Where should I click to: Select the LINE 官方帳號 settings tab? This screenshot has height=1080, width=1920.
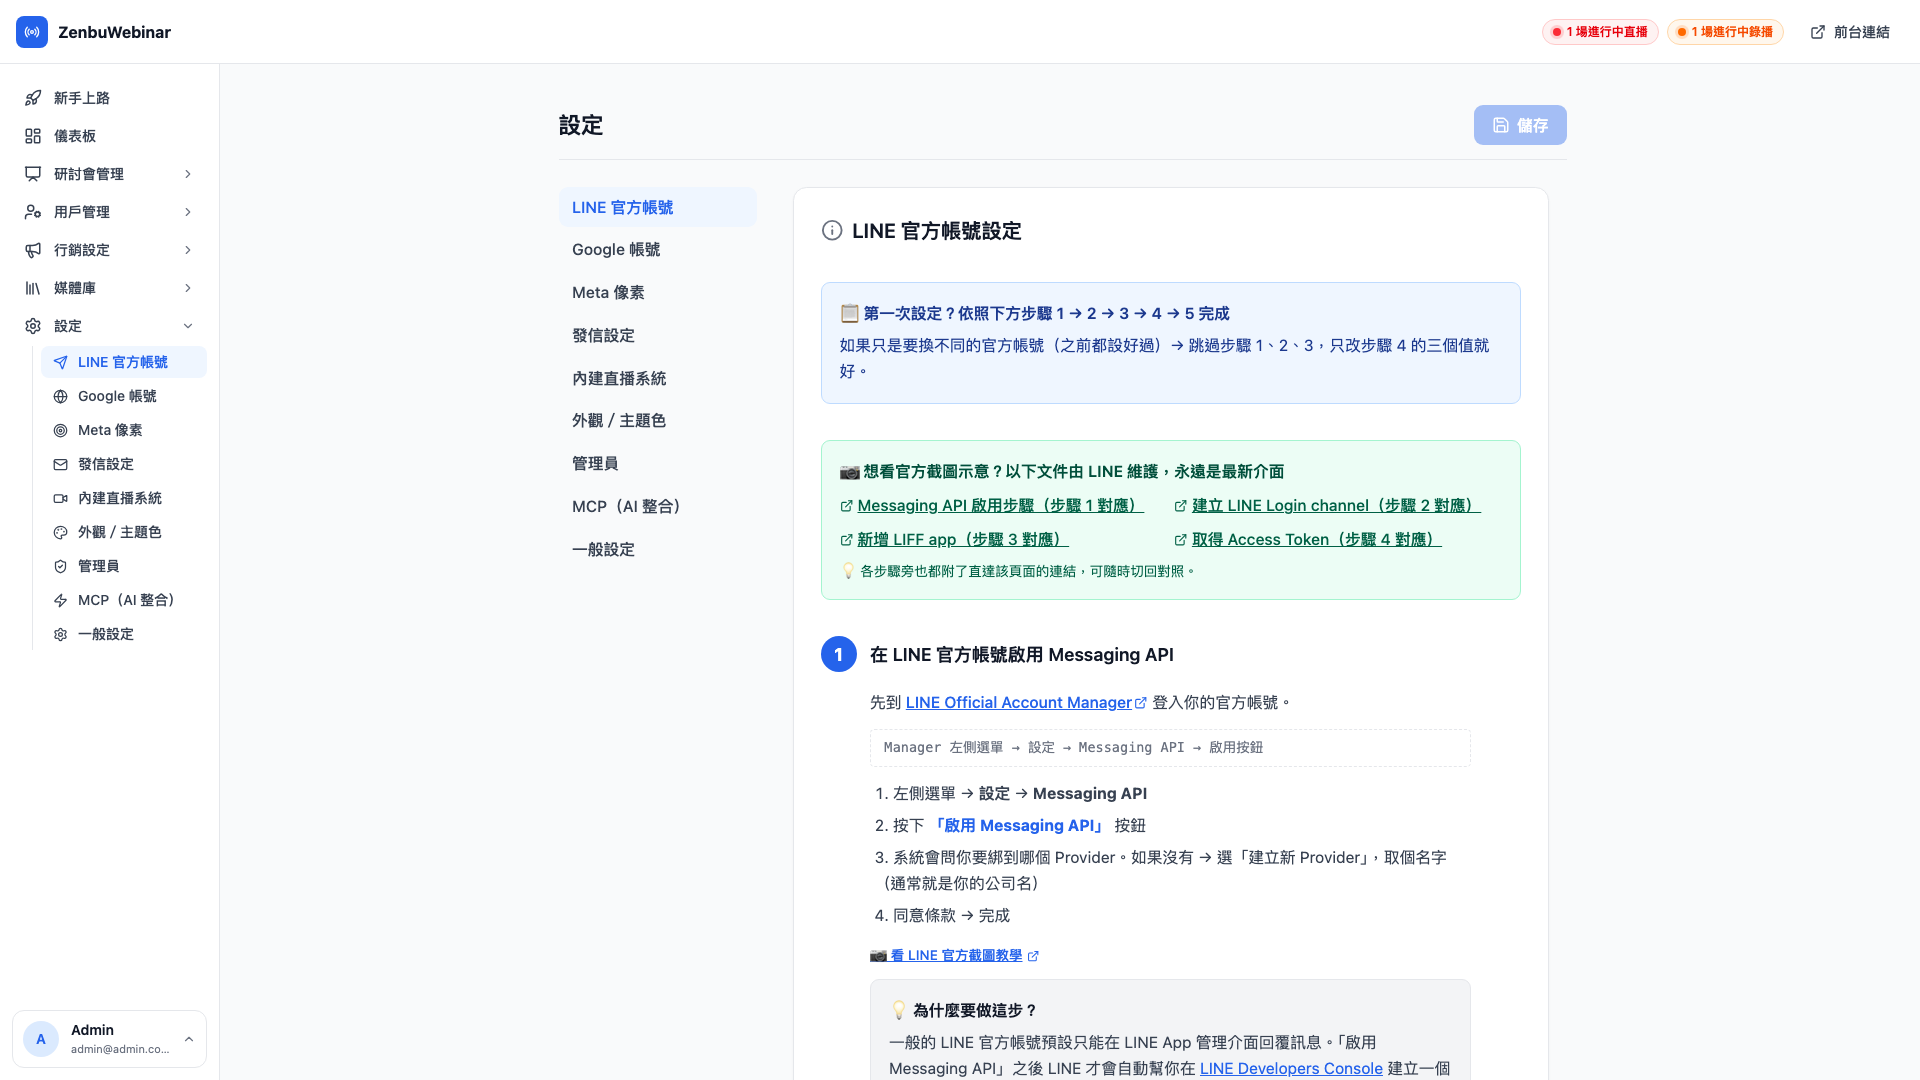(658, 207)
